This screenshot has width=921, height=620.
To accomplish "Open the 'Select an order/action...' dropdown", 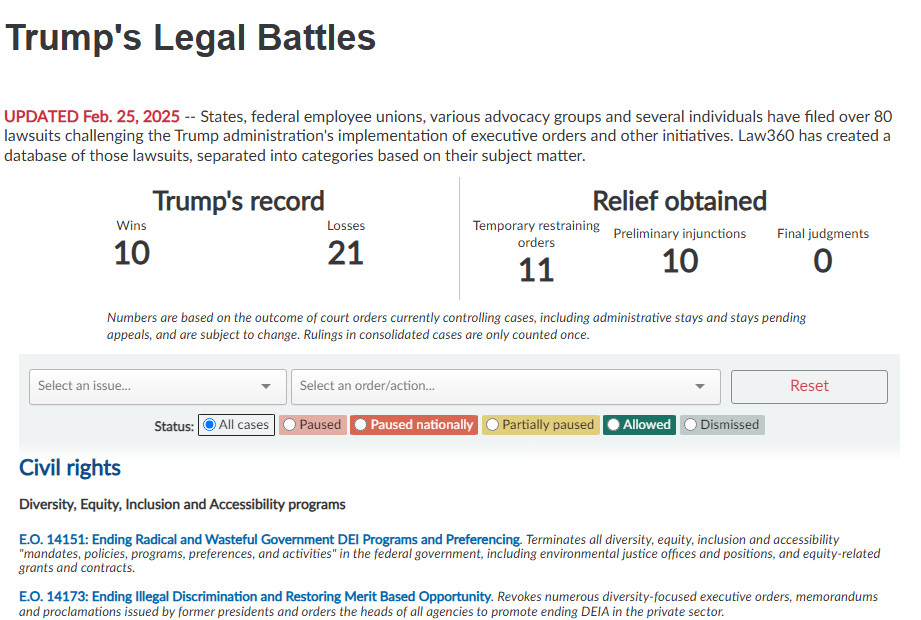I will pyautogui.click(x=506, y=386).
